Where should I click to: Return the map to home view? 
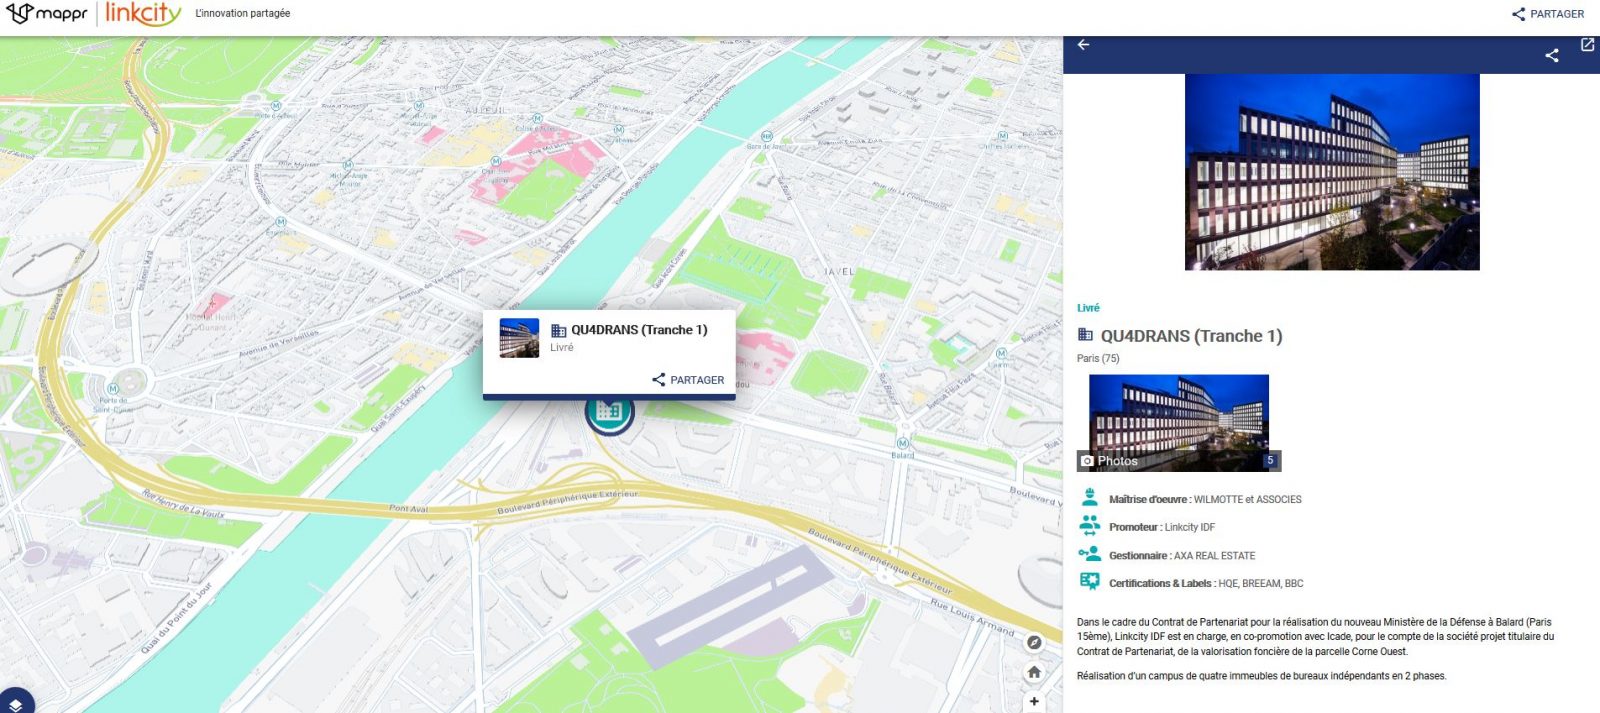pos(1035,672)
